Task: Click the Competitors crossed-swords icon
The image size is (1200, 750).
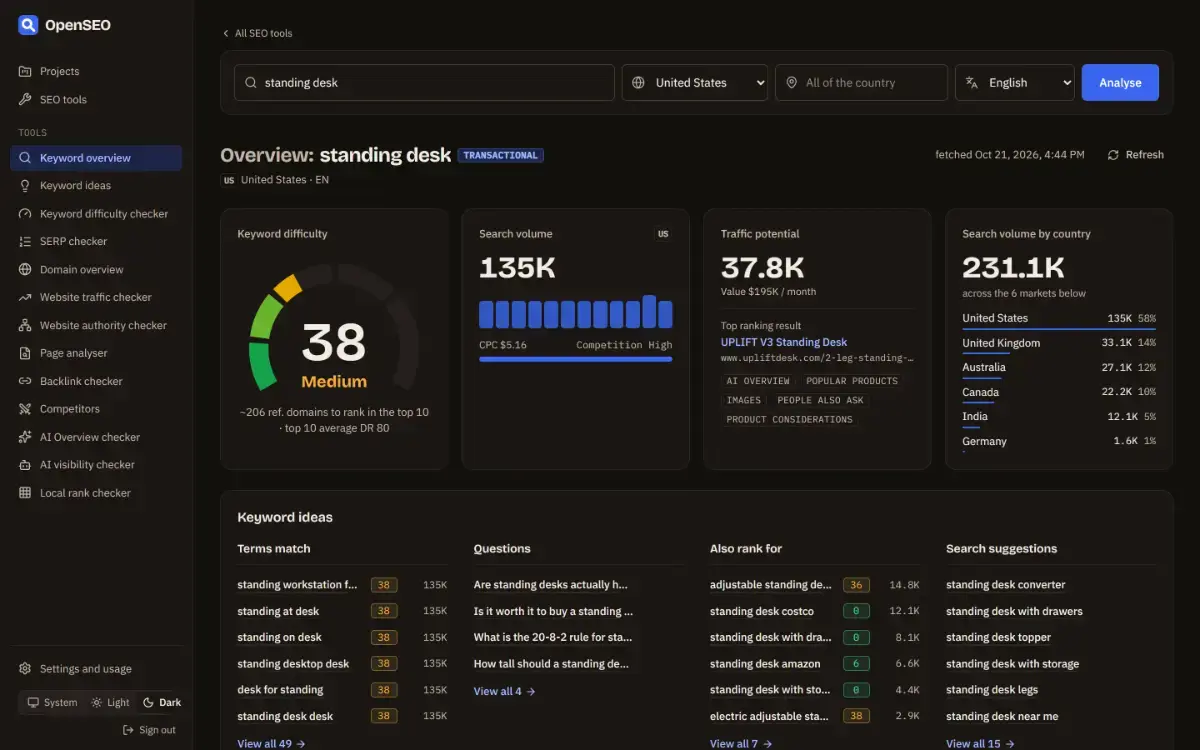Action: pyautogui.click(x=25, y=409)
